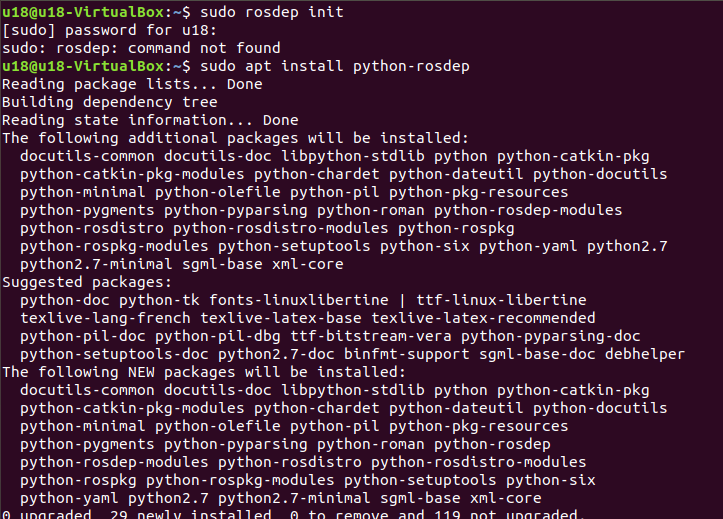Click 'python-yaml' in the NEW packages list

(x=69, y=498)
